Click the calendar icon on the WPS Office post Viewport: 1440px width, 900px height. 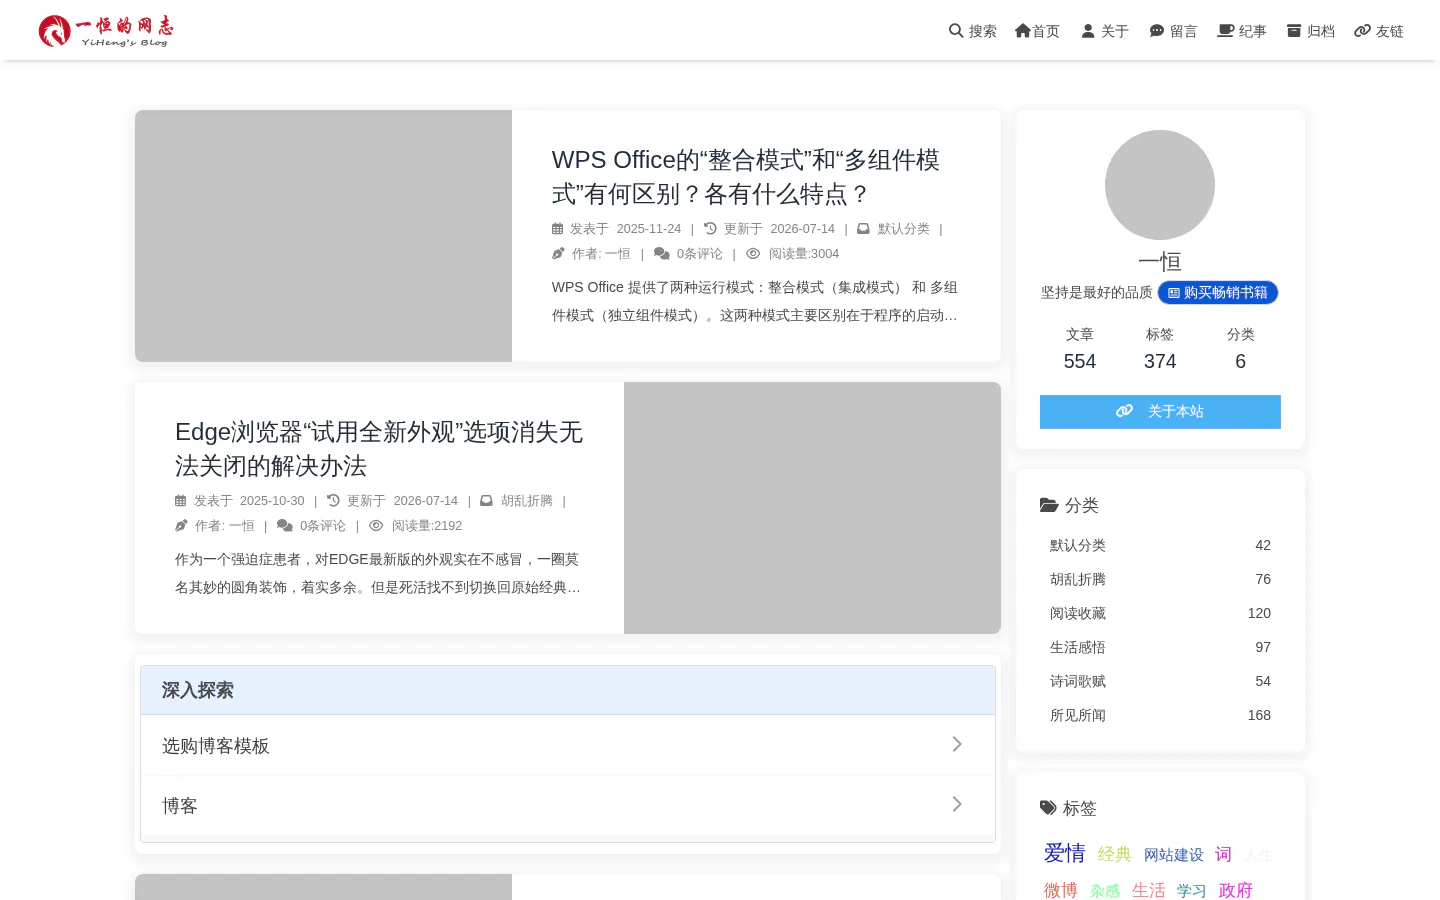[558, 229]
